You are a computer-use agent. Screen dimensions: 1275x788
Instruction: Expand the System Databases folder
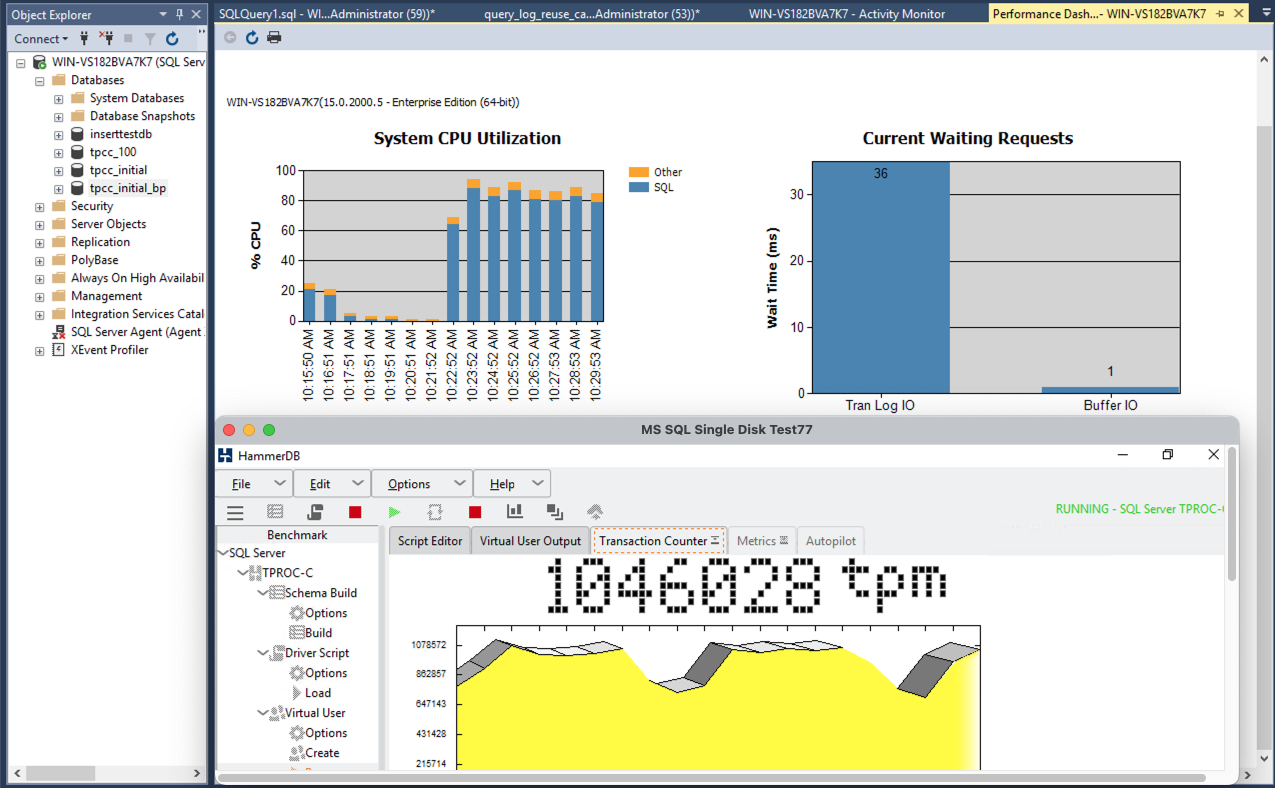coord(59,99)
